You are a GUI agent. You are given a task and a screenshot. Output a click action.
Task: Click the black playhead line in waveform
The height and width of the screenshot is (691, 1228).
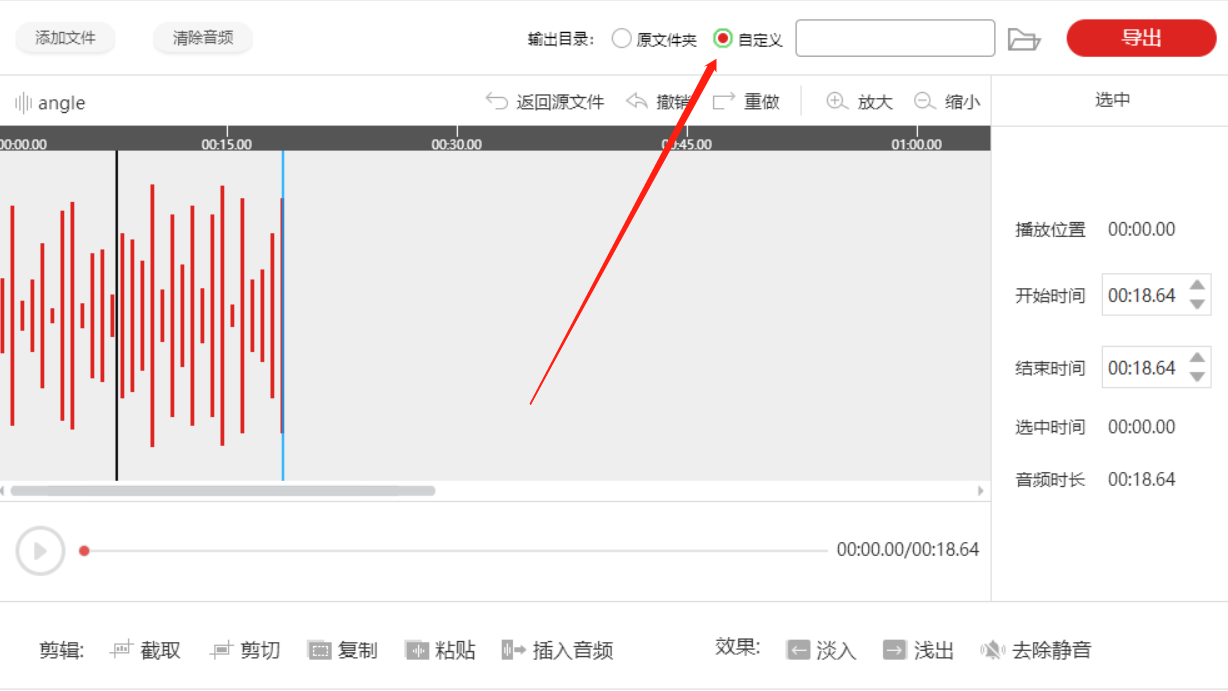coord(116,315)
